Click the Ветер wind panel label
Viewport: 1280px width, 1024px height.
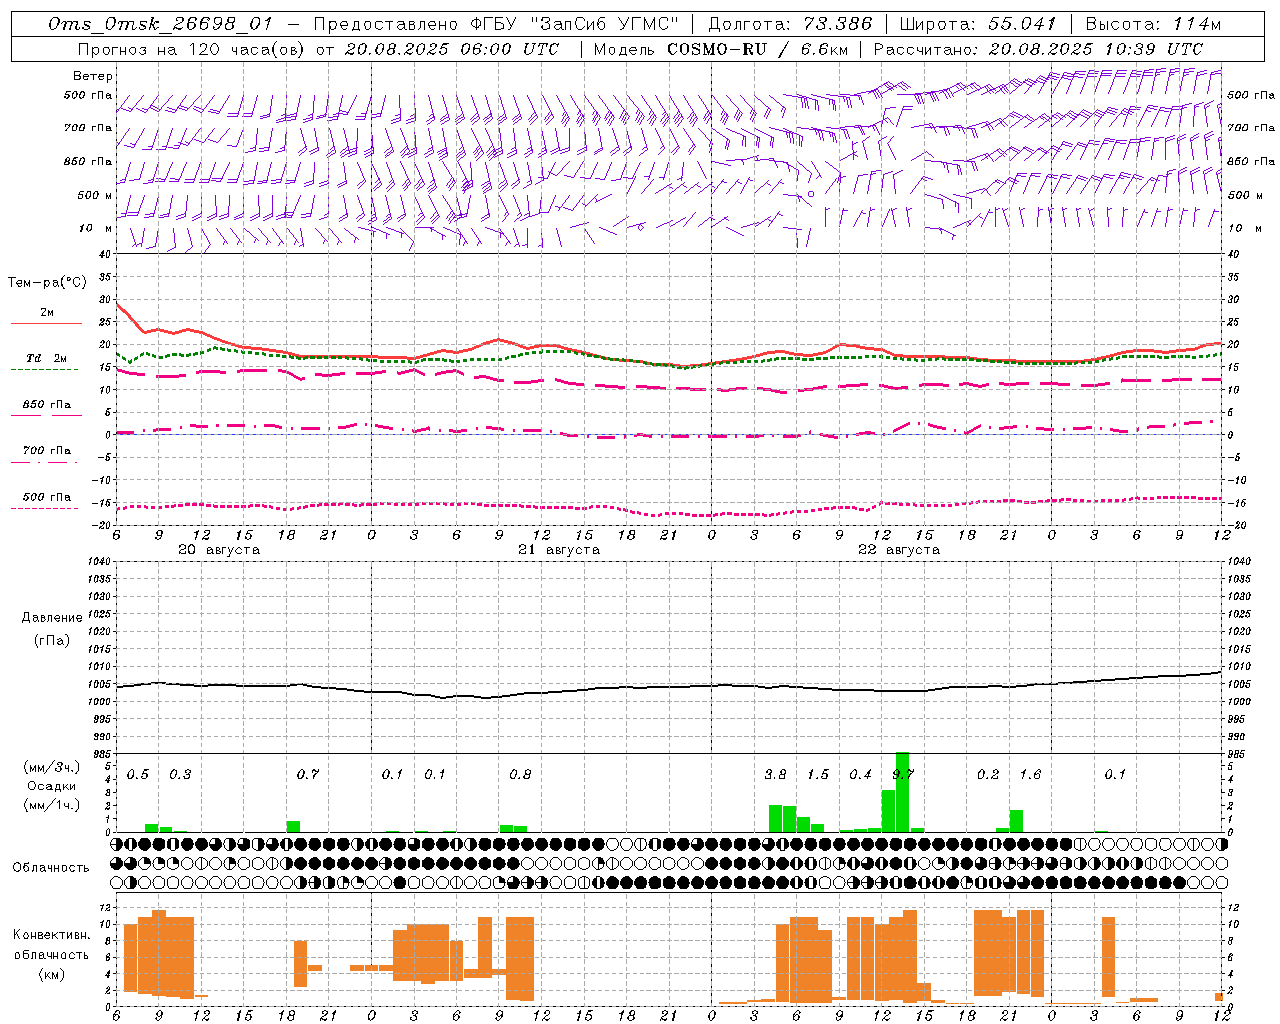[x=93, y=76]
